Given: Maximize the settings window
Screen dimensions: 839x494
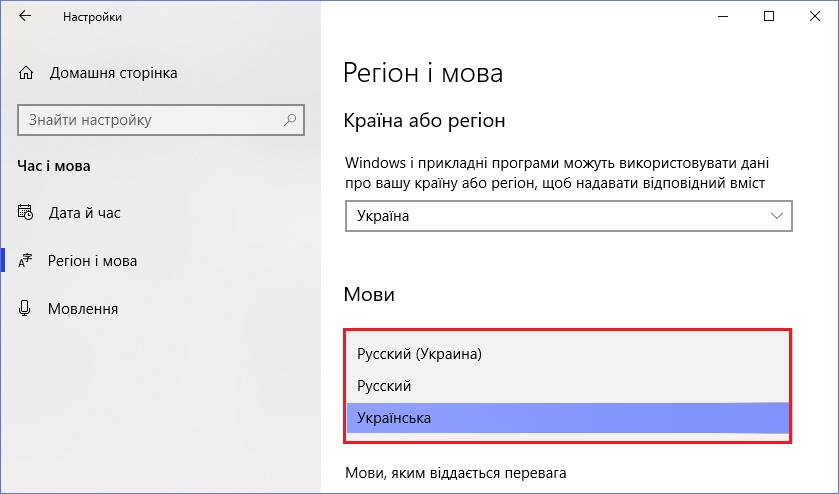Looking at the screenshot, I should (x=769, y=17).
